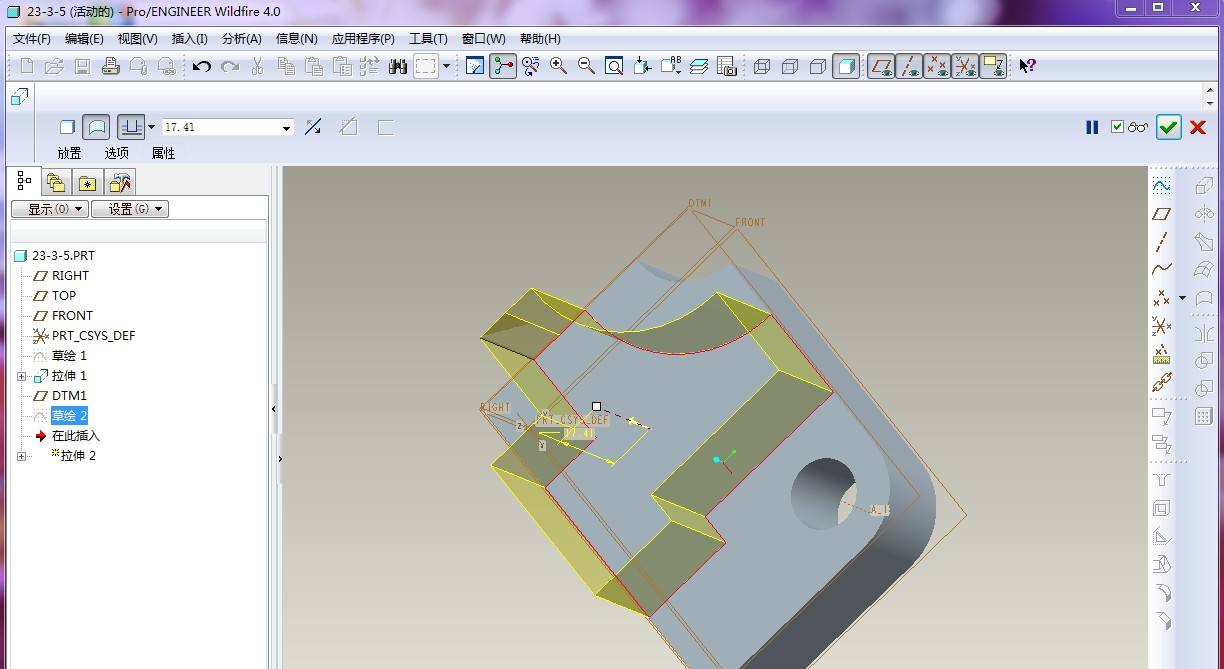Toggle the preview checkbox beside glasses
Image resolution: width=1224 pixels, height=669 pixels.
tap(1117, 127)
